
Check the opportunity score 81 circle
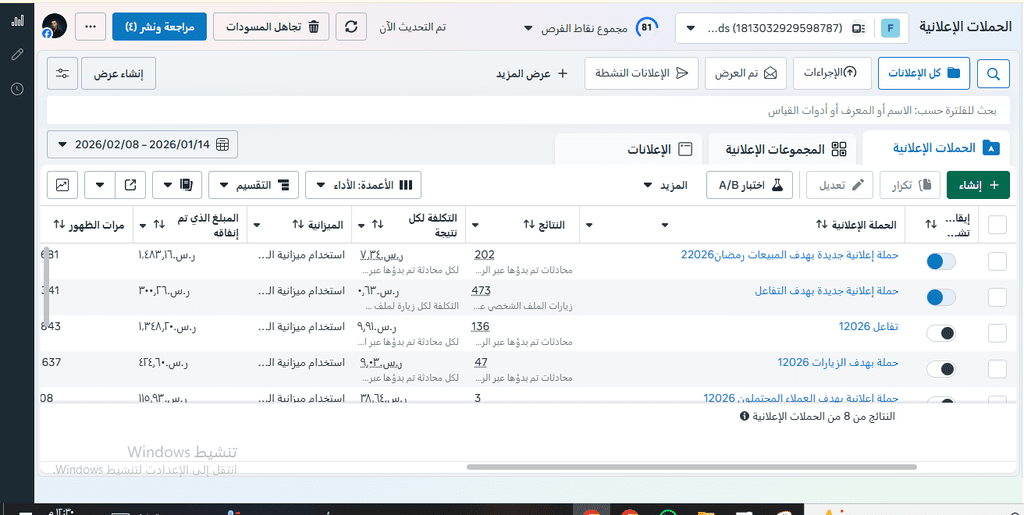(x=647, y=28)
